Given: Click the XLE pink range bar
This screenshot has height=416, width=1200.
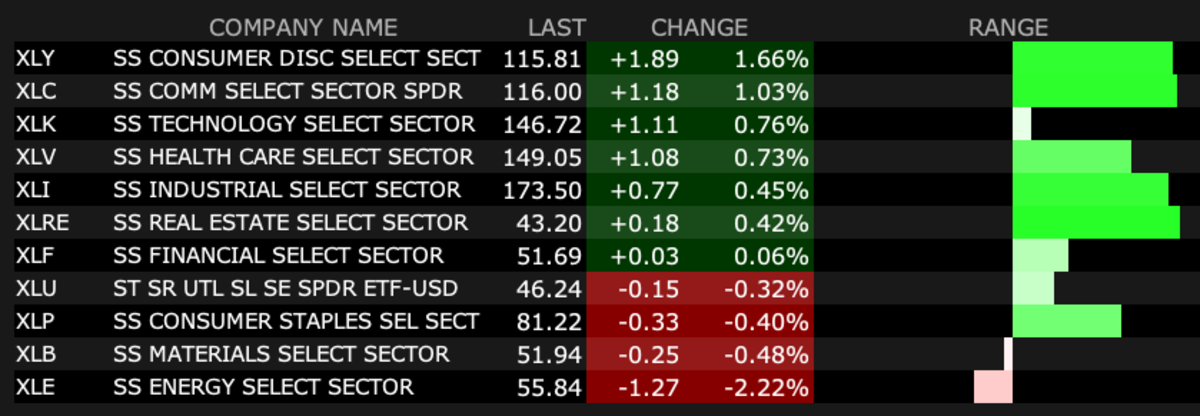Looking at the screenshot, I should (987, 387).
